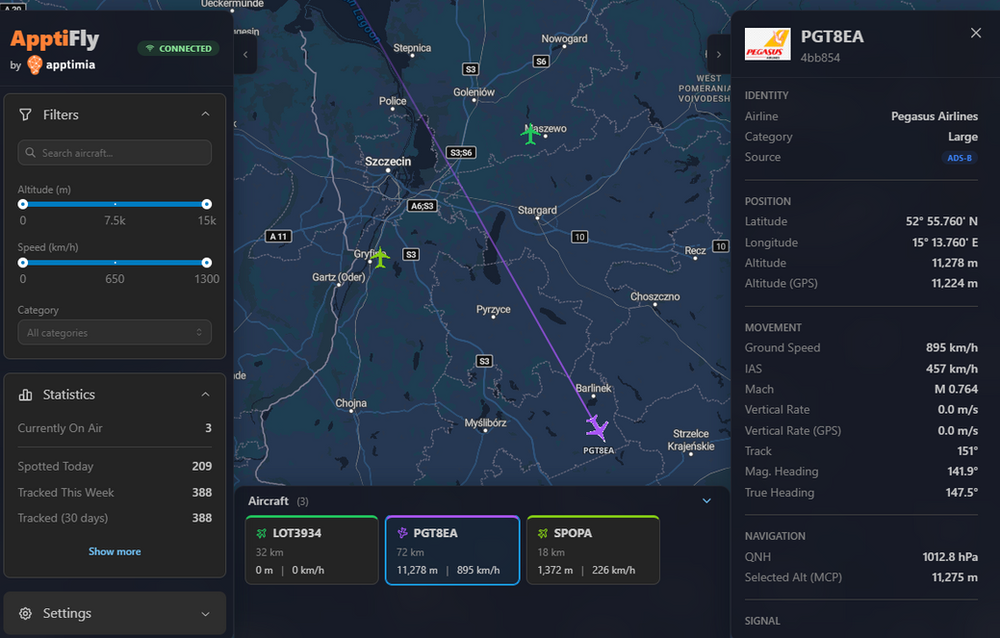Click the Selected Alt (MCP) value
This screenshot has height=638, width=1000.
click(954, 577)
